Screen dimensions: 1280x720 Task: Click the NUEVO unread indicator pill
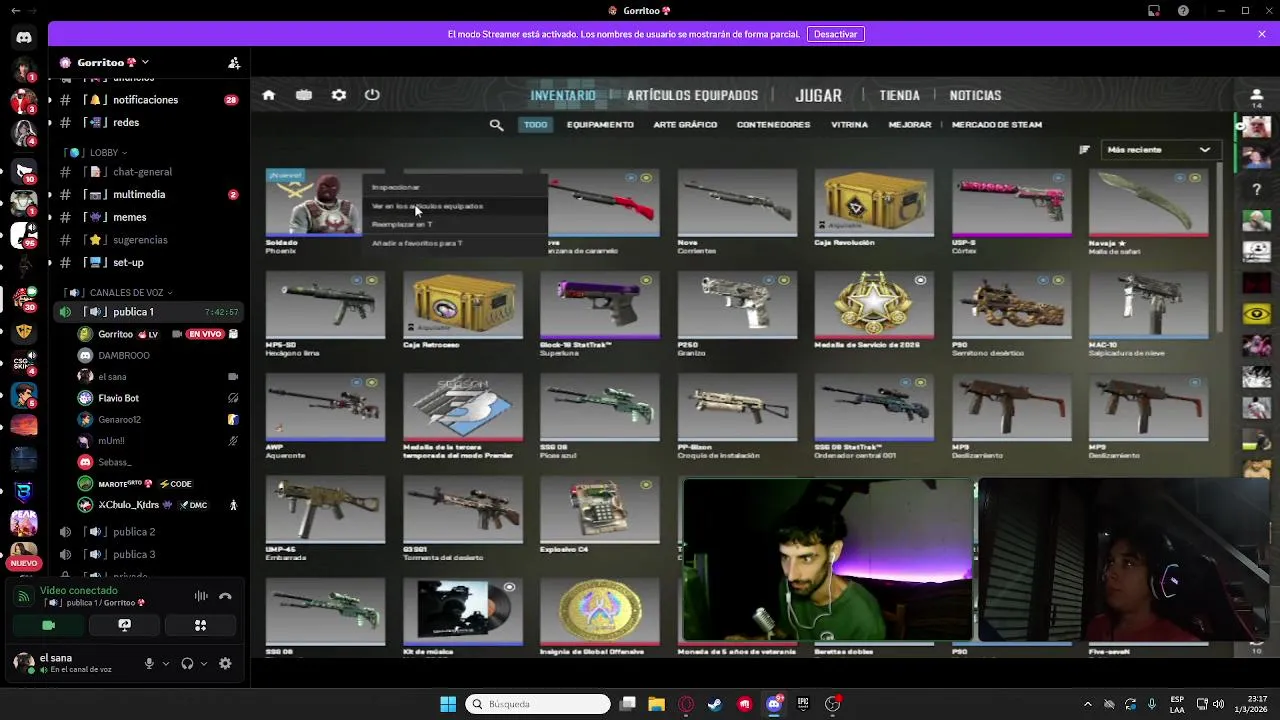coord(24,563)
